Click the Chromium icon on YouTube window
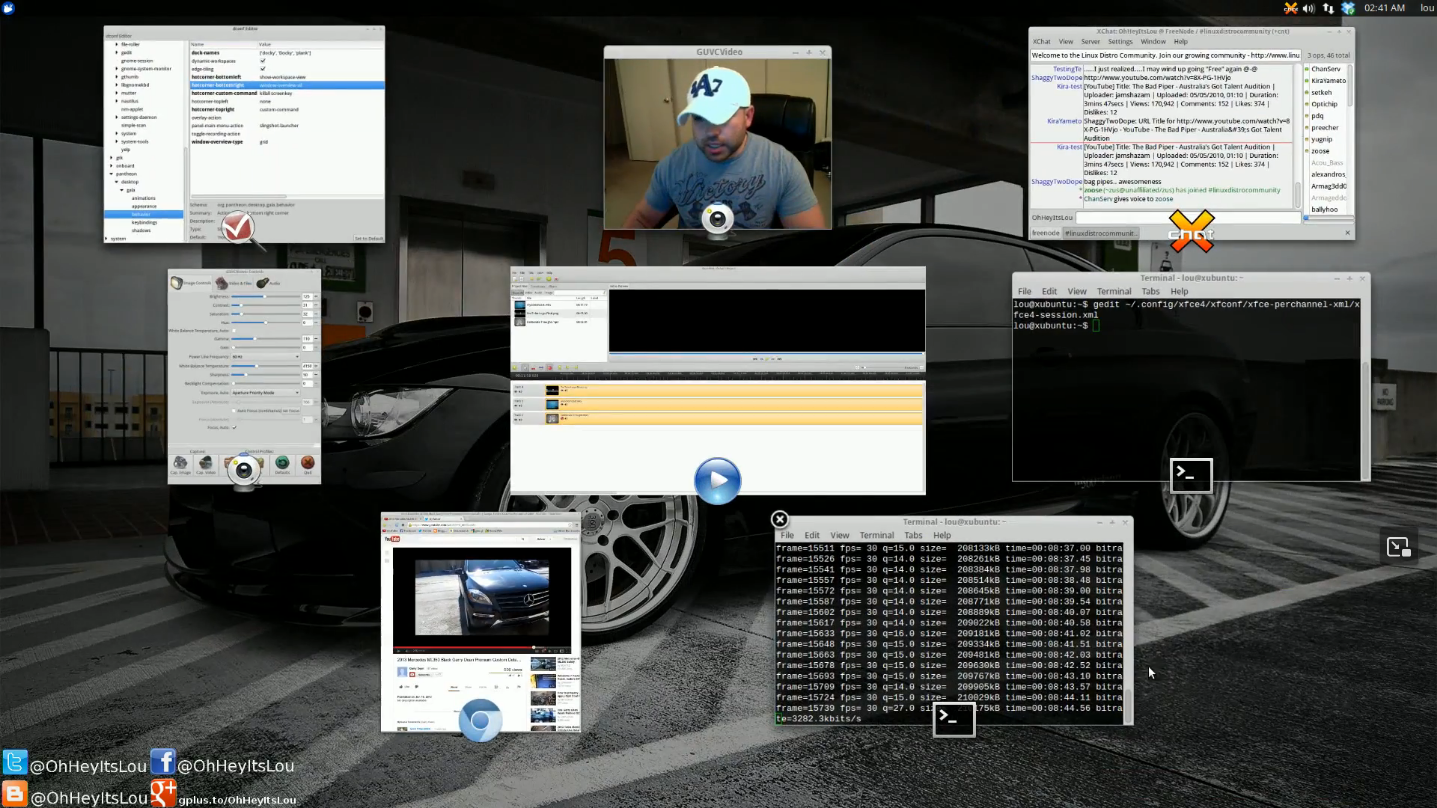 point(480,720)
